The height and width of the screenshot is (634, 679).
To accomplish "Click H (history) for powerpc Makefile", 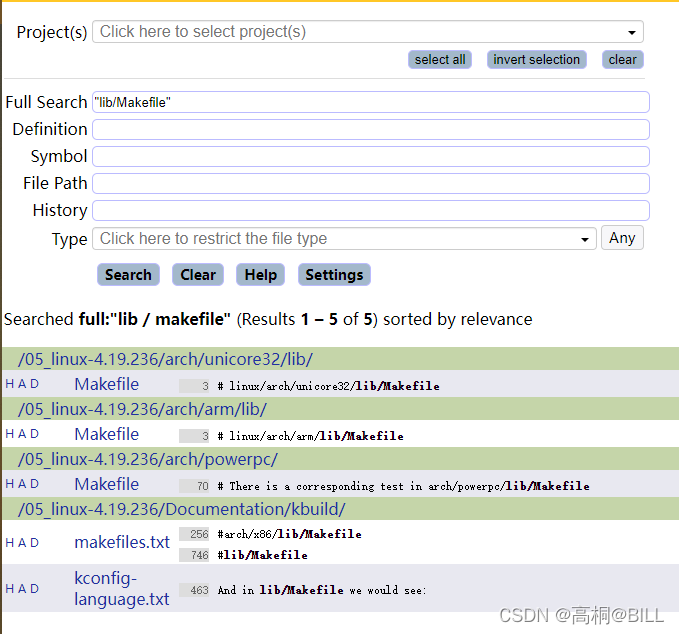I will coord(10,484).
